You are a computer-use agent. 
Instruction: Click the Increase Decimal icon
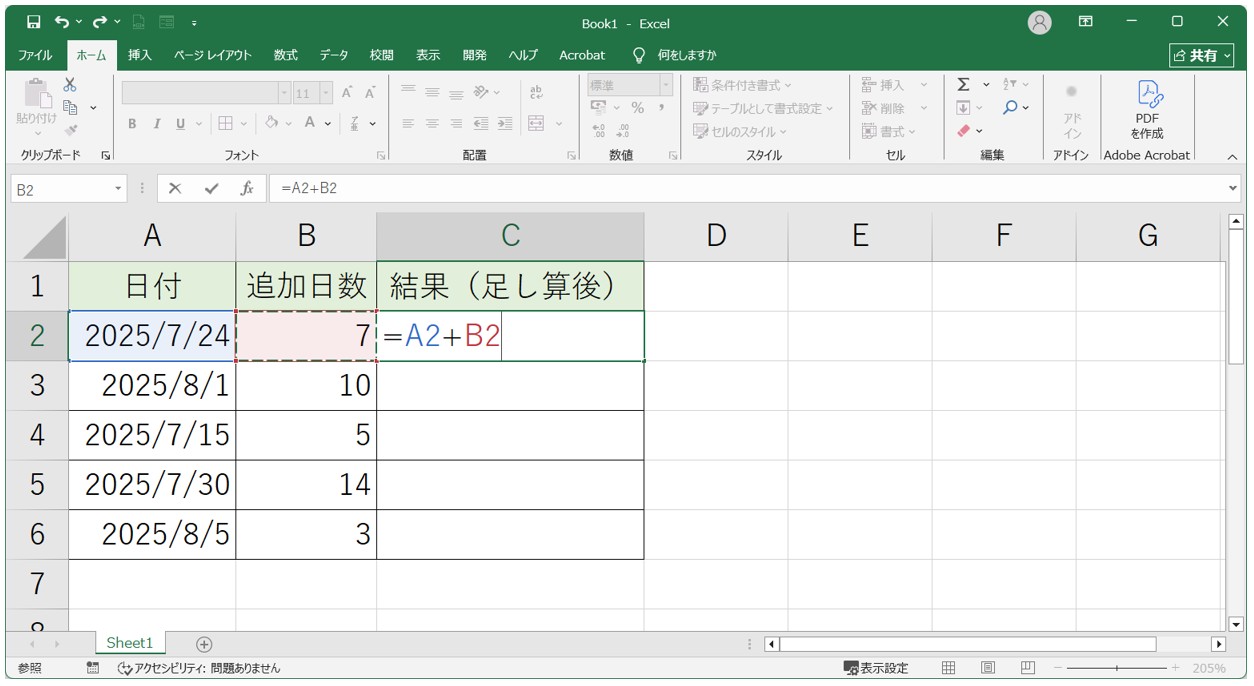click(599, 131)
